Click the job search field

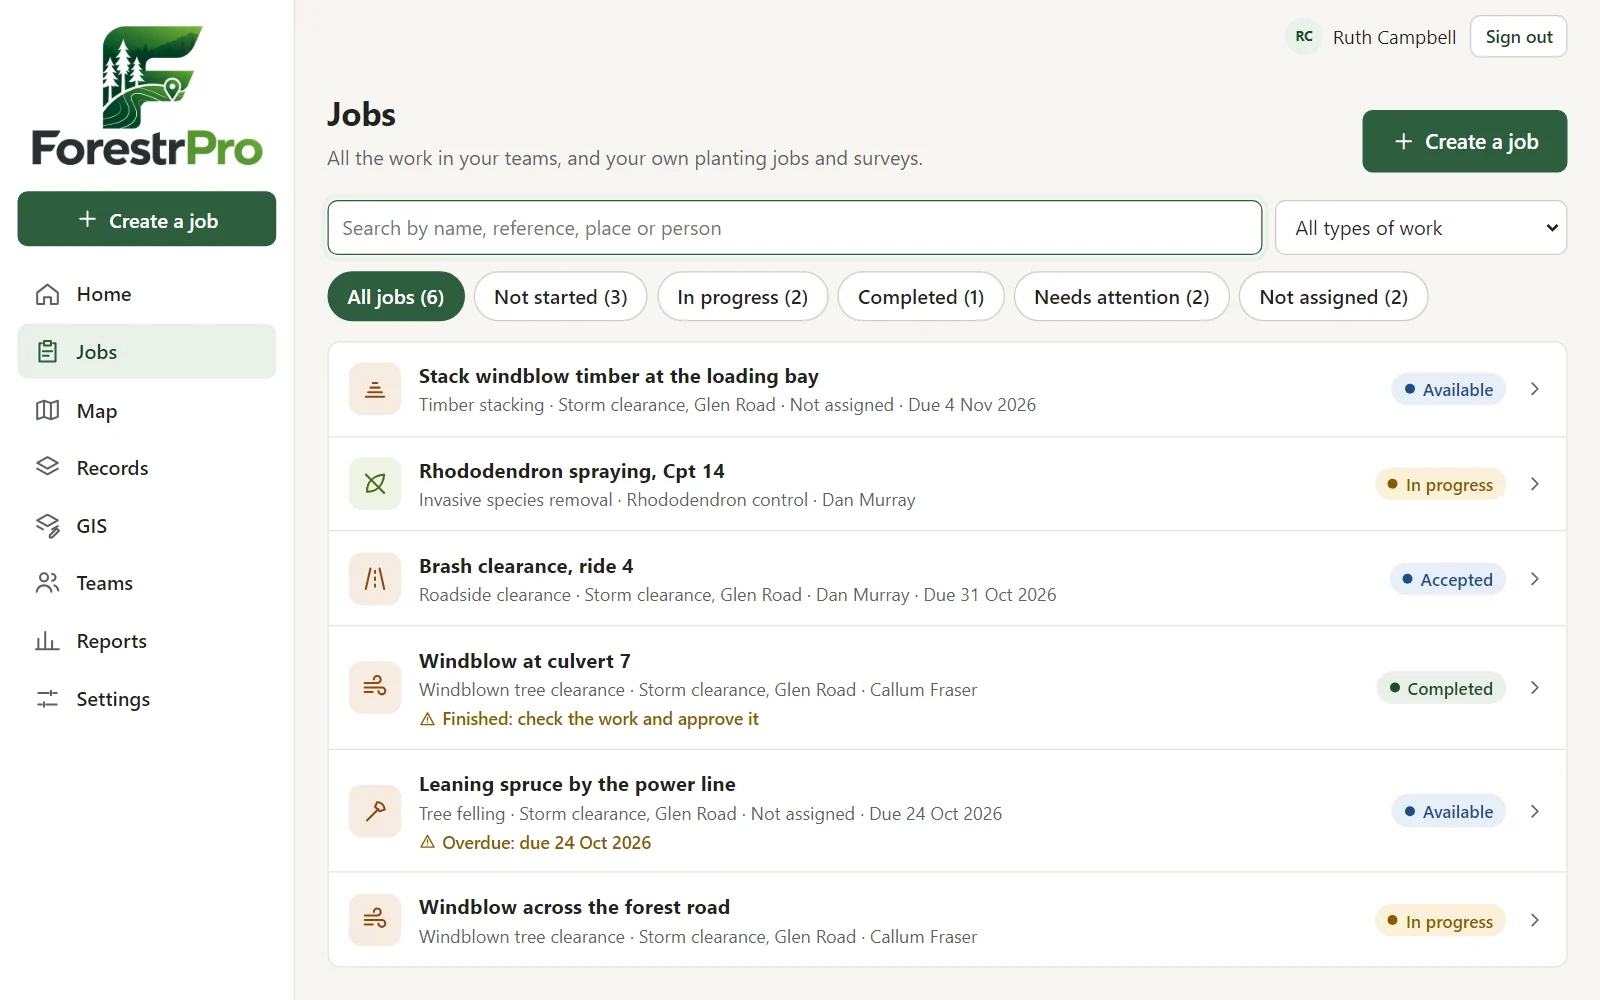pos(794,228)
